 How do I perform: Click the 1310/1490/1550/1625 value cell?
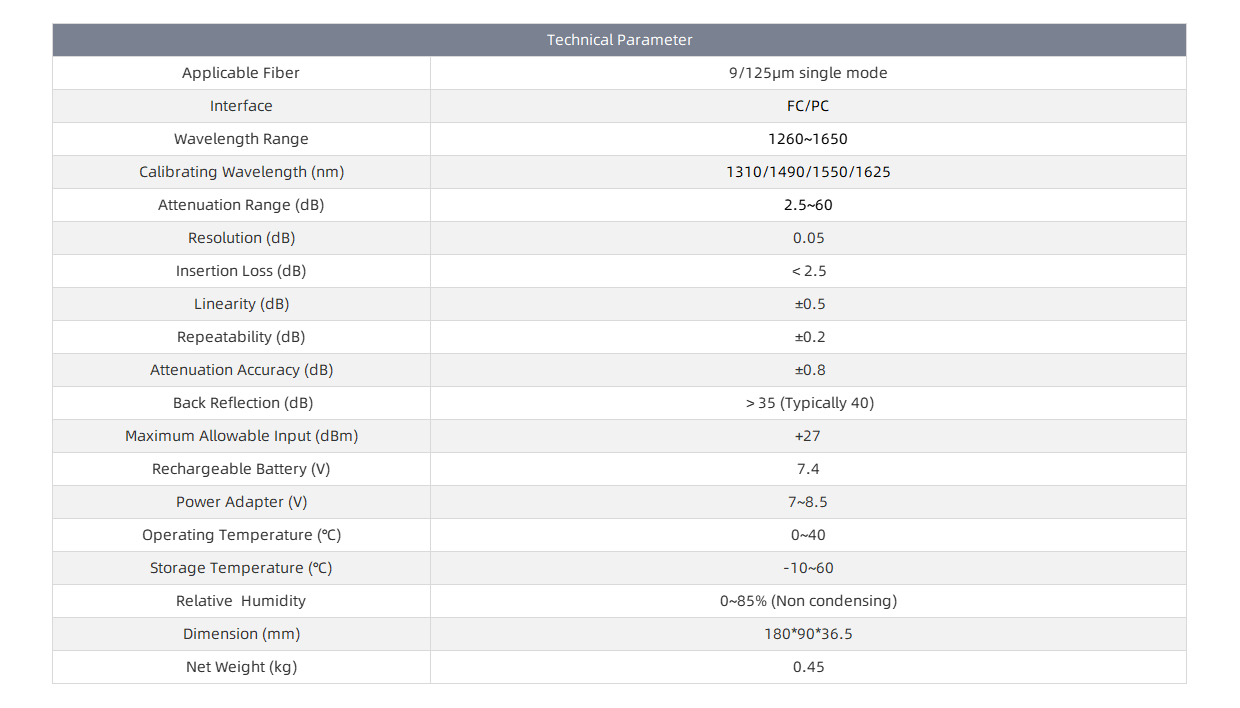coord(808,172)
